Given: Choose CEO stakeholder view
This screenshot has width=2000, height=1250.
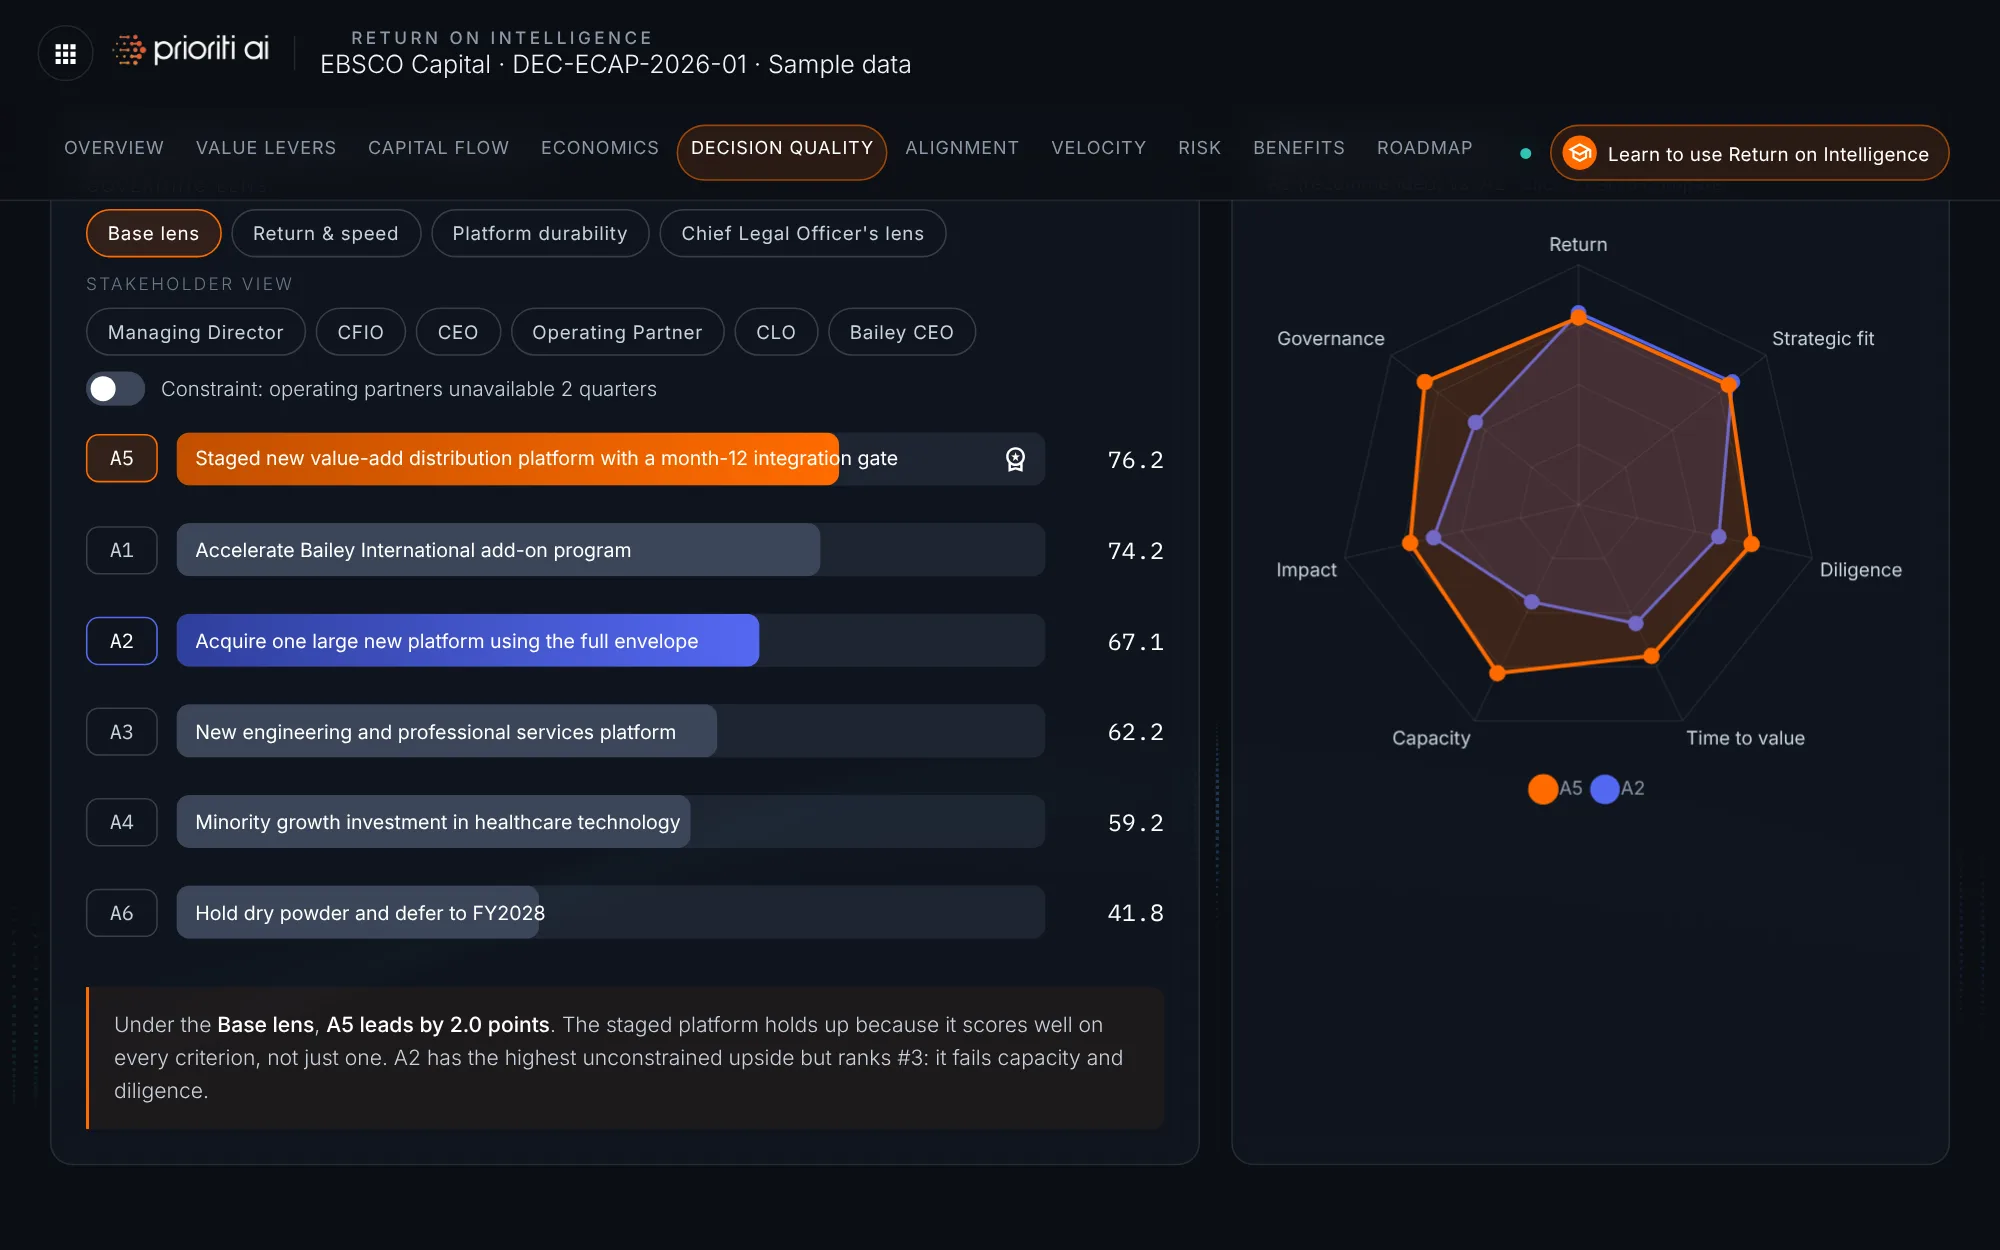Looking at the screenshot, I should point(458,332).
